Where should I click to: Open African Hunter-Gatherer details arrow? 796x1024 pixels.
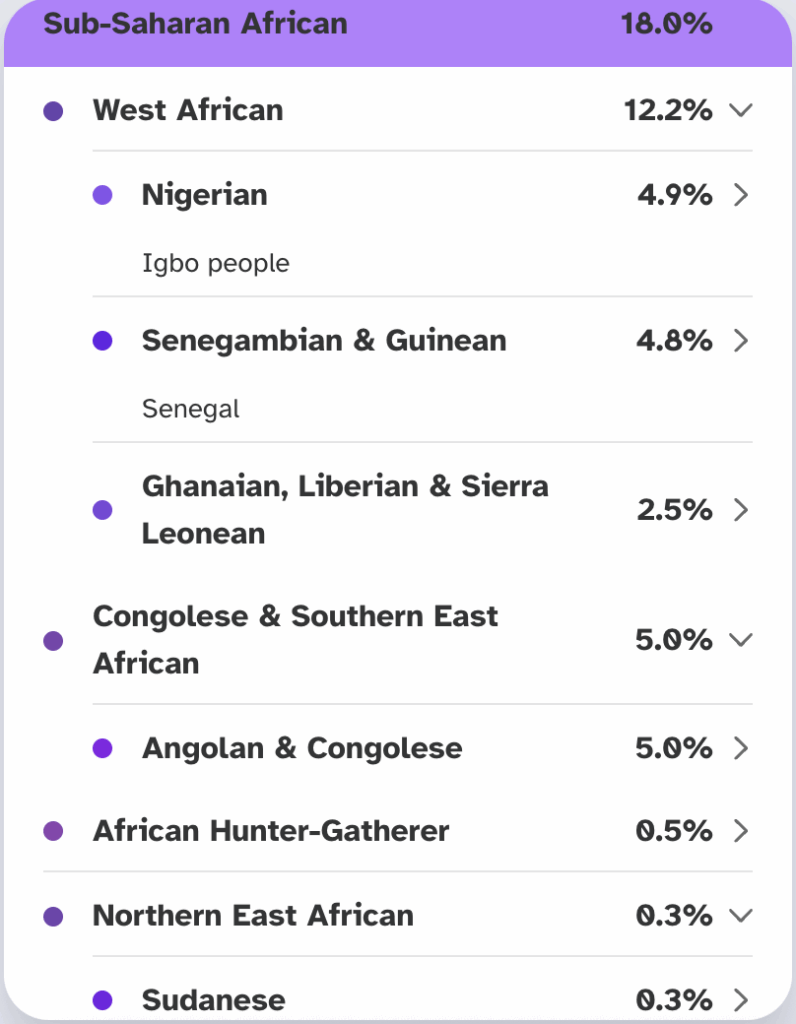(740, 831)
